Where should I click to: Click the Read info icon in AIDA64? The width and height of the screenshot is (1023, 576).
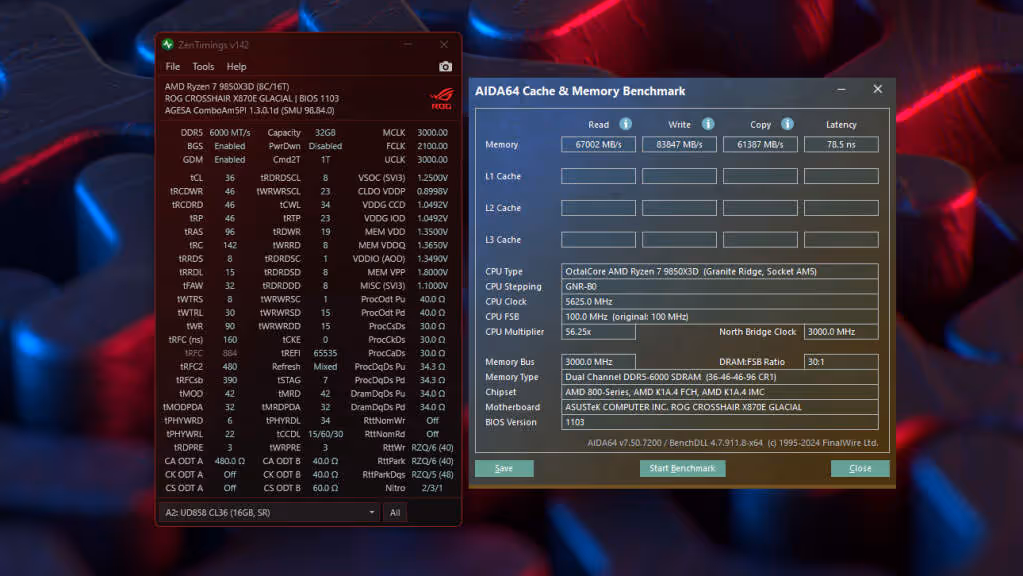click(625, 124)
